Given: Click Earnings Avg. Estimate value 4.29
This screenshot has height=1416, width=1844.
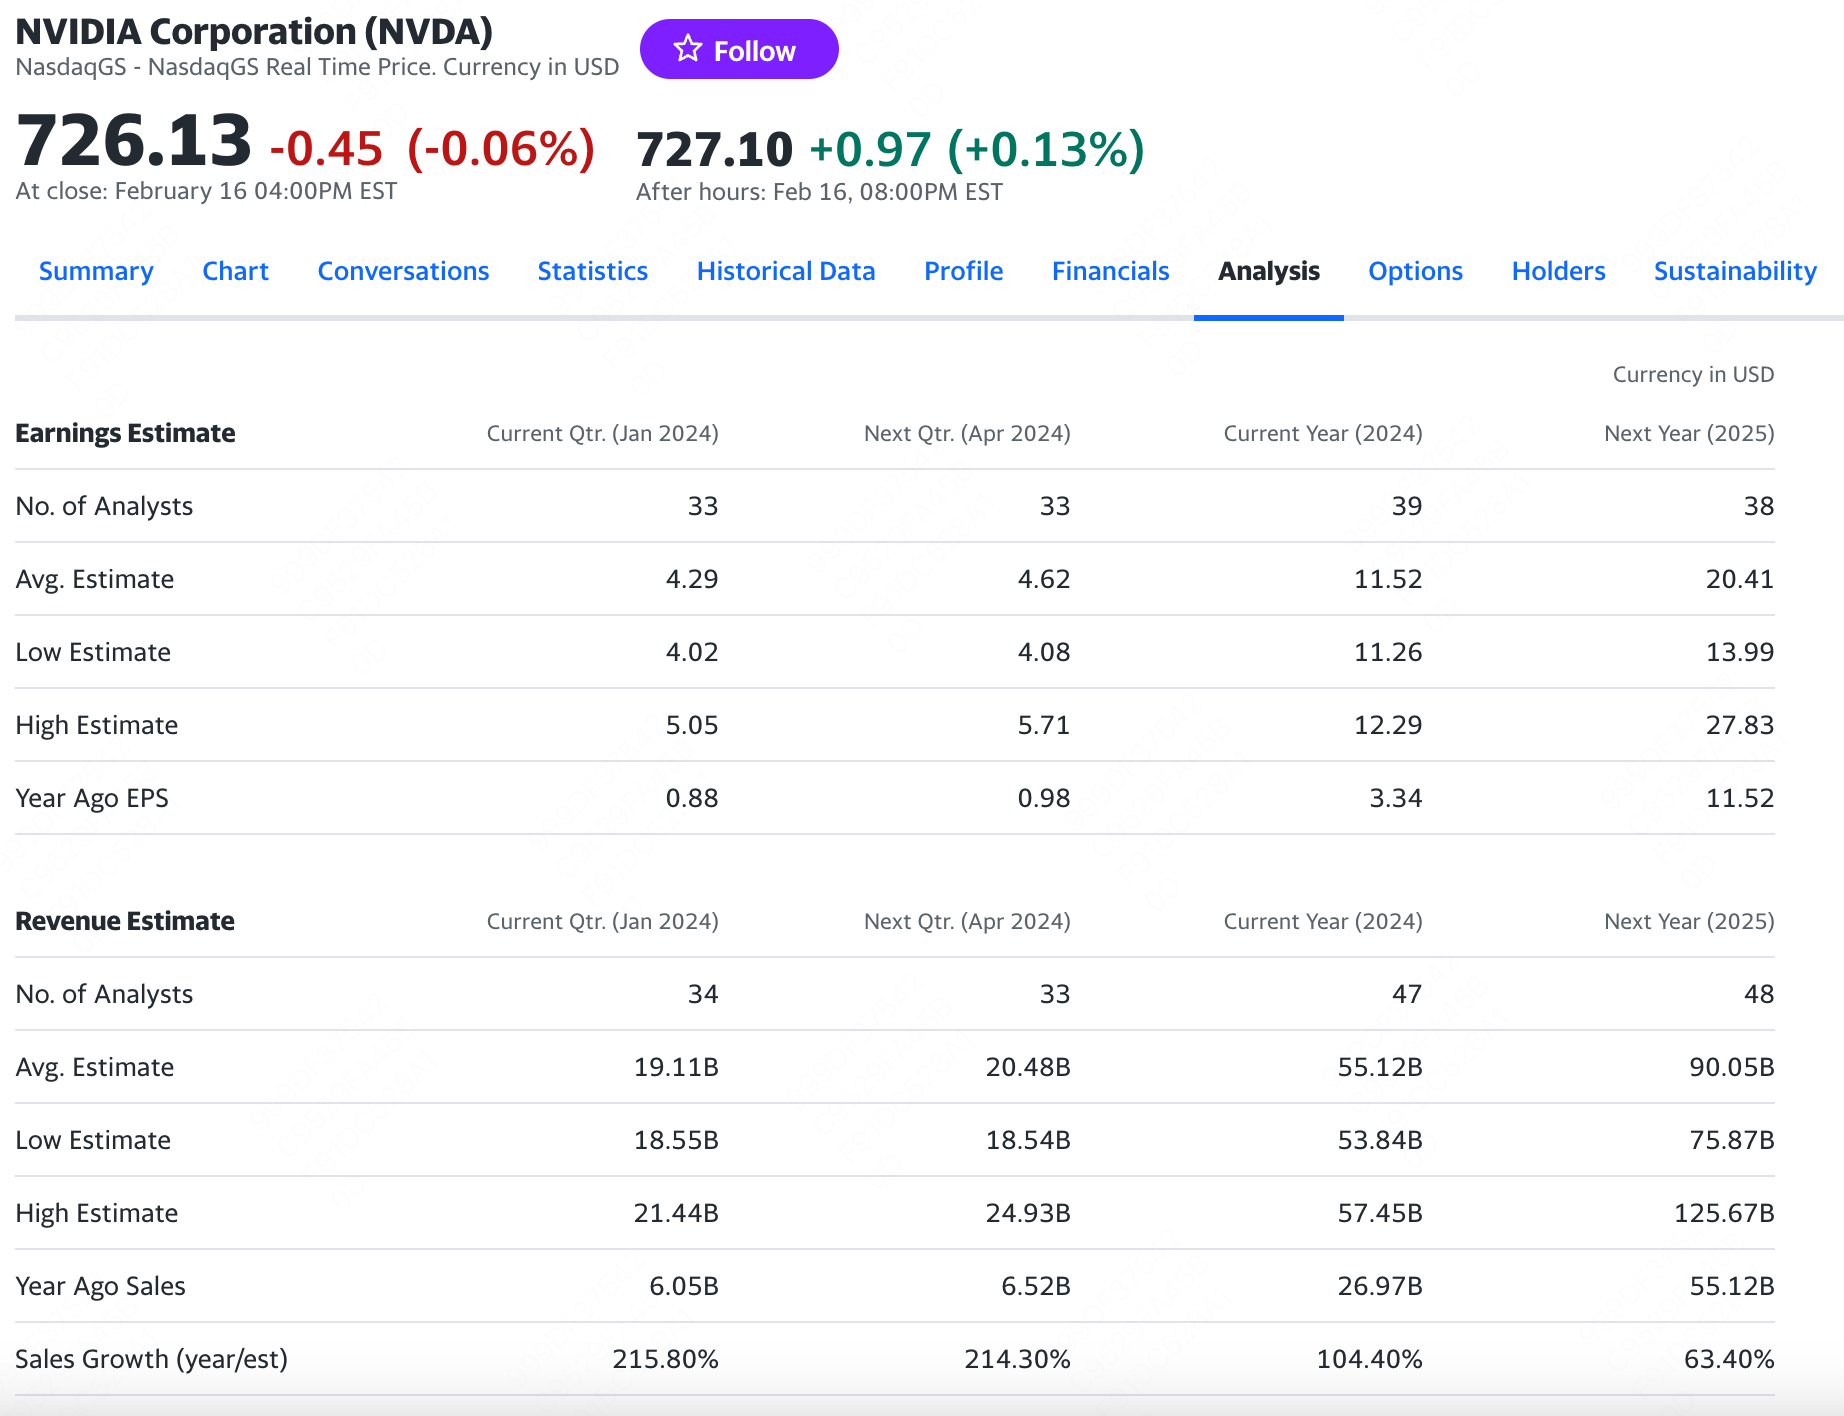Looking at the screenshot, I should [692, 579].
